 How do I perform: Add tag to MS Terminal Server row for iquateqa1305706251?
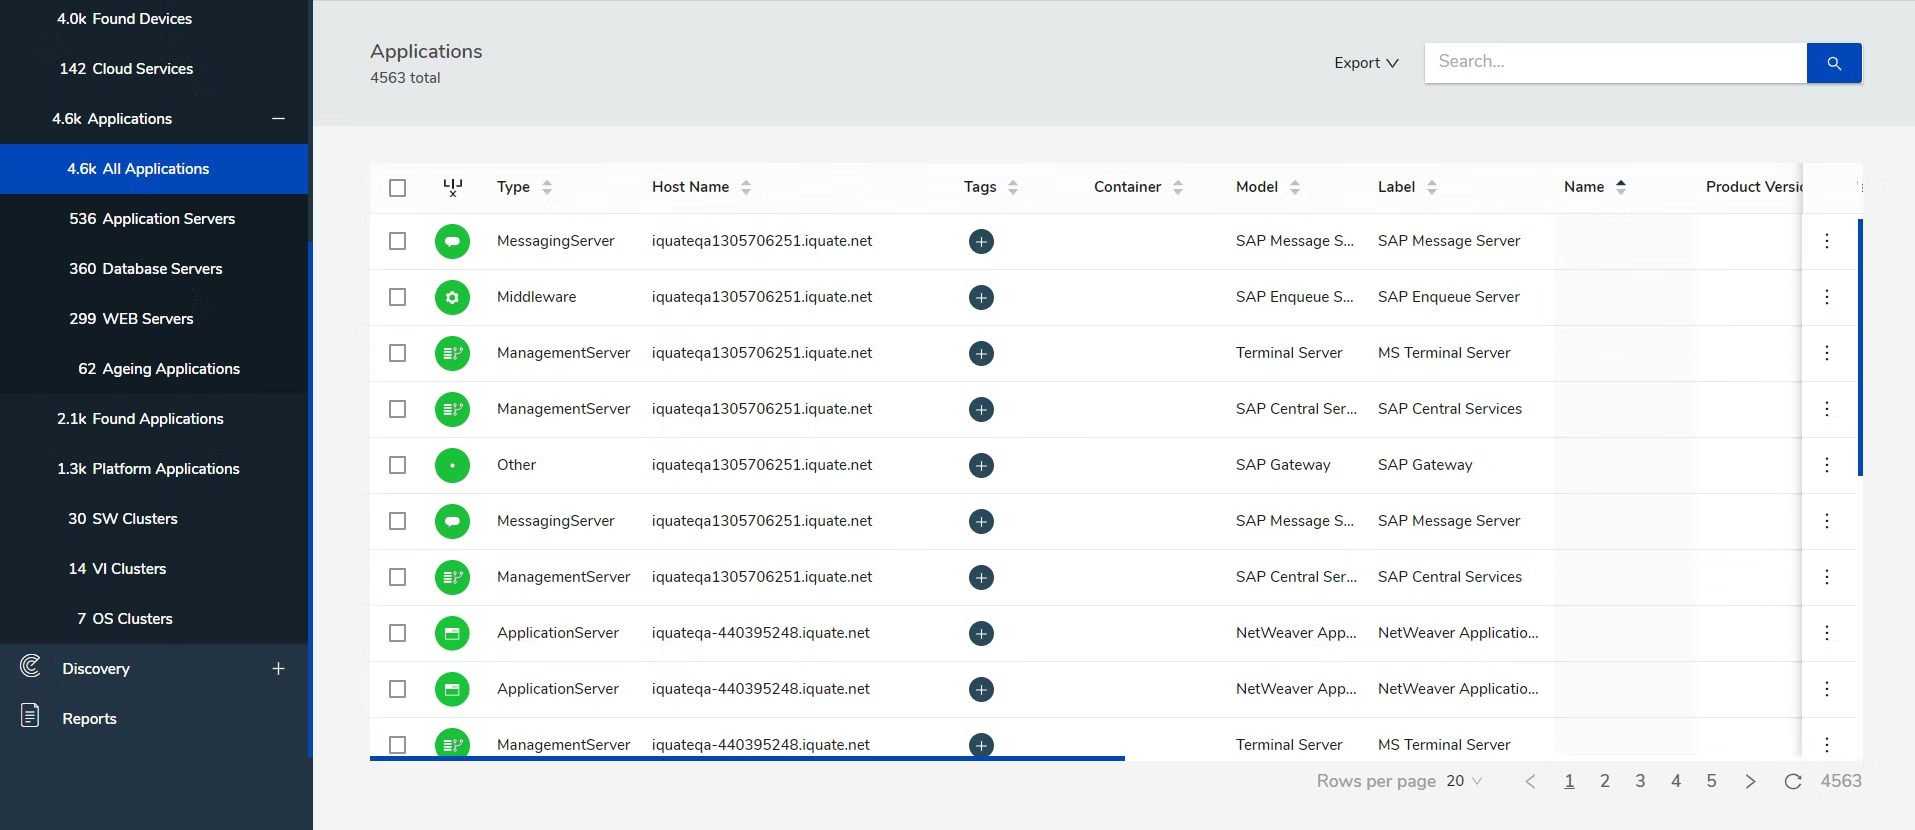click(x=981, y=353)
